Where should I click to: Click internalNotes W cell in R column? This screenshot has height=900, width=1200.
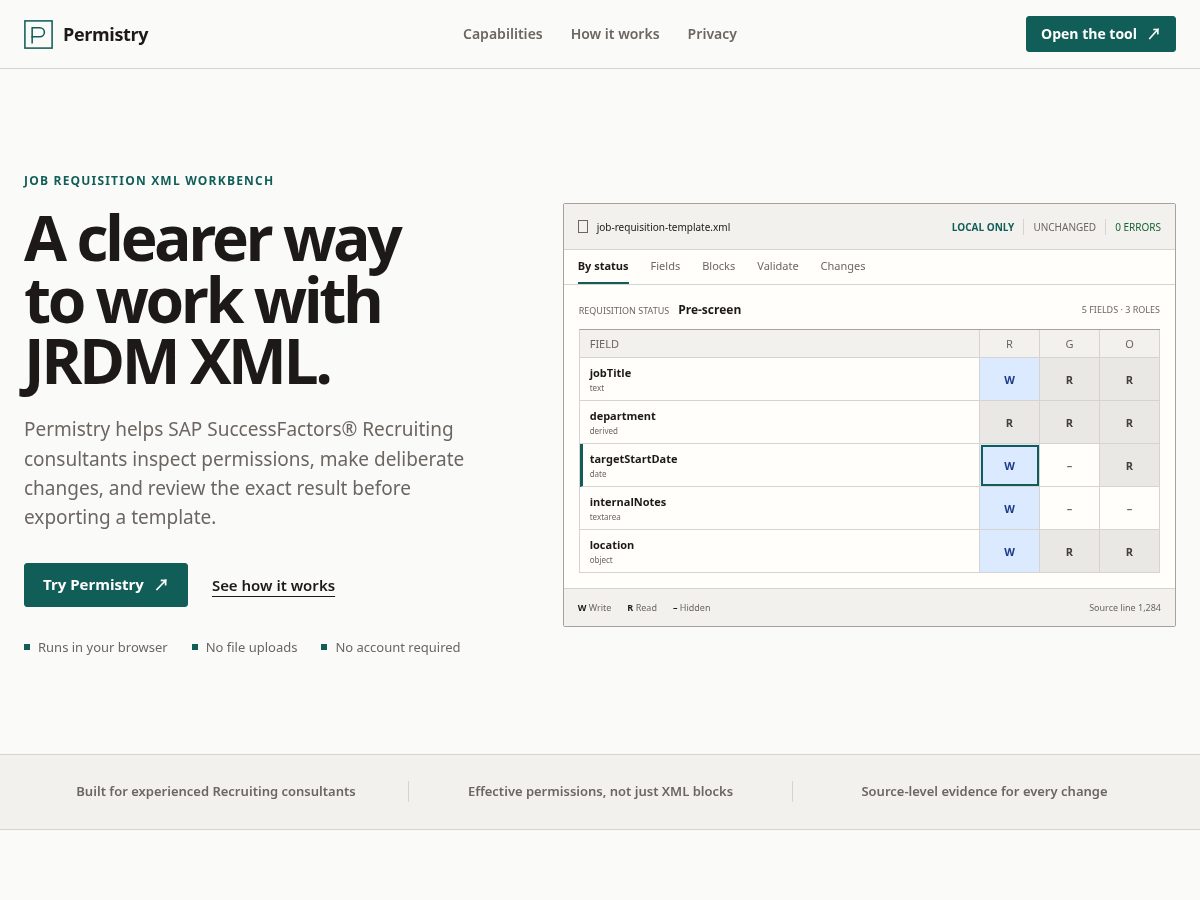[x=1009, y=508]
